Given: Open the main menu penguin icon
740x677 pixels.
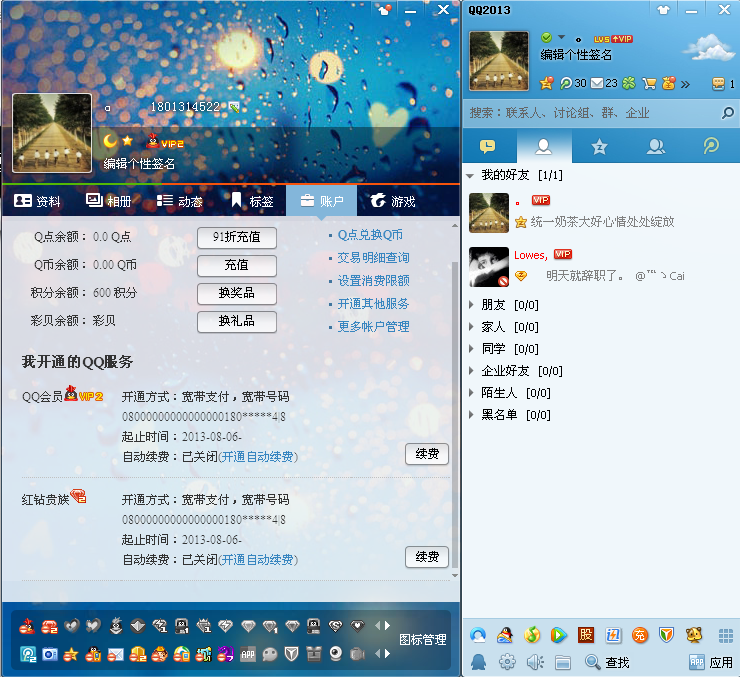Looking at the screenshot, I should click(478, 662).
